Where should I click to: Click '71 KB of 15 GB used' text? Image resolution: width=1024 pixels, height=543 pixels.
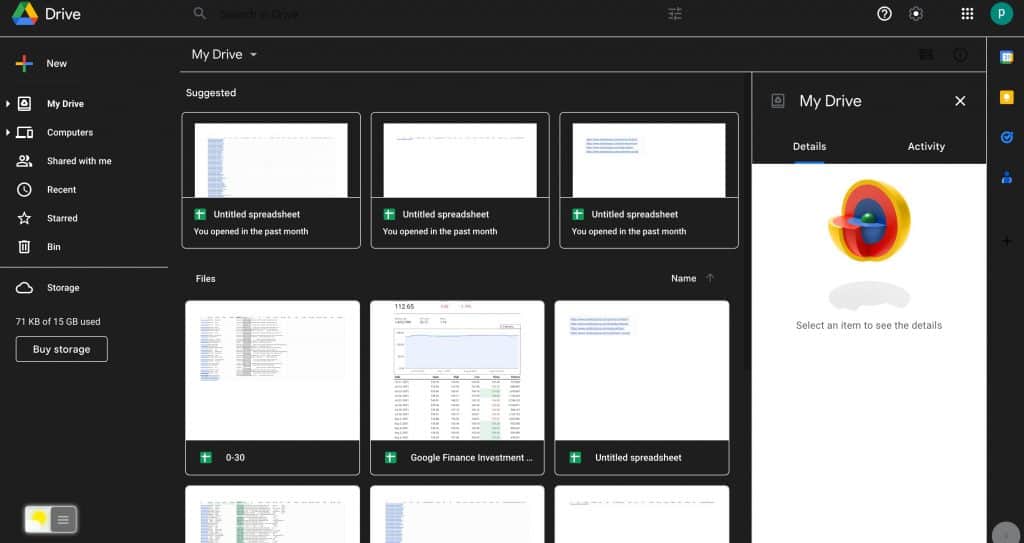tap(58, 321)
